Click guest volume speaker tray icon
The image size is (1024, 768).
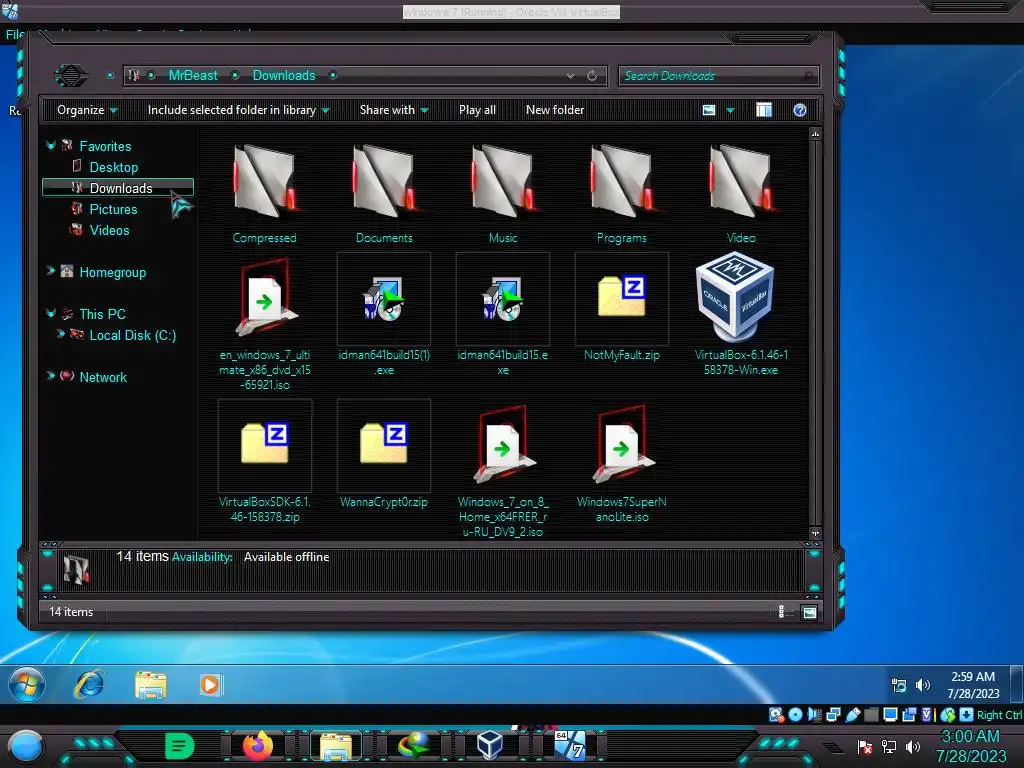pos(922,685)
